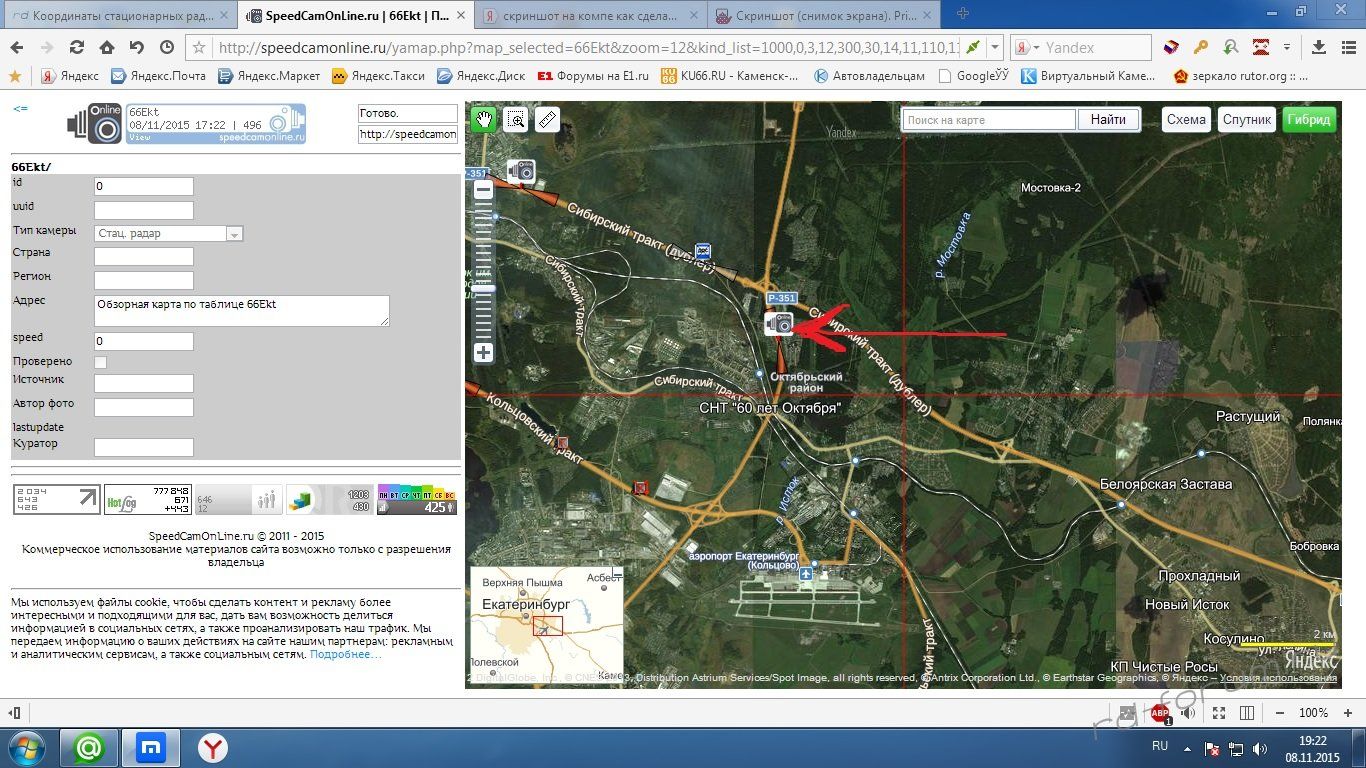Viewport: 1366px width, 768px height.
Task: Switch the map to Спутник view
Action: [1247, 120]
